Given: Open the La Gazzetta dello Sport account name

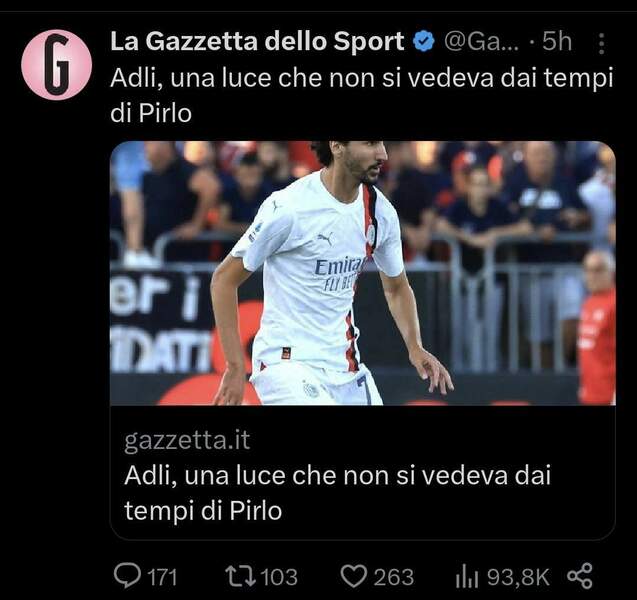Looking at the screenshot, I should 257,41.
